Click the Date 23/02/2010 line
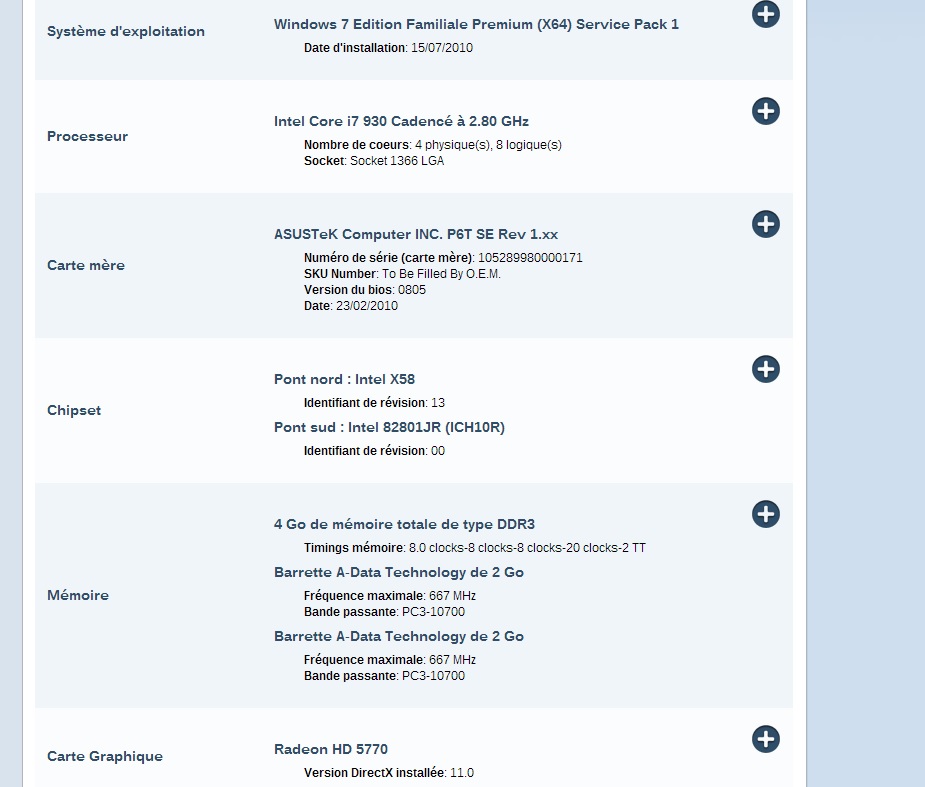The height and width of the screenshot is (787, 925). point(351,306)
